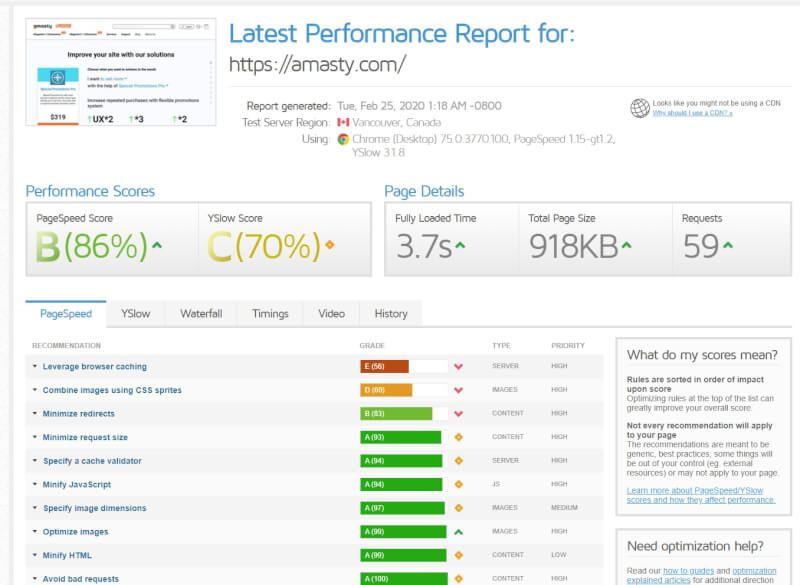The image size is (800, 585).
Task: Open the History tab
Action: 391,314
